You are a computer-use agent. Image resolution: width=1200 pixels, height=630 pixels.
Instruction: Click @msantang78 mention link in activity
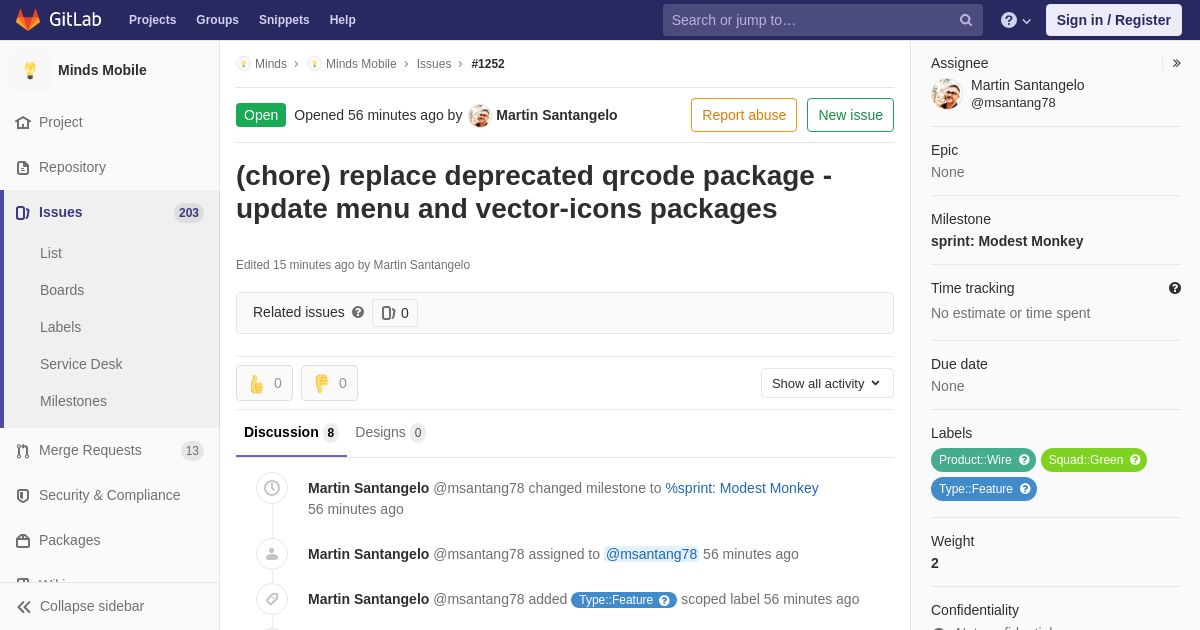pyautogui.click(x=651, y=554)
